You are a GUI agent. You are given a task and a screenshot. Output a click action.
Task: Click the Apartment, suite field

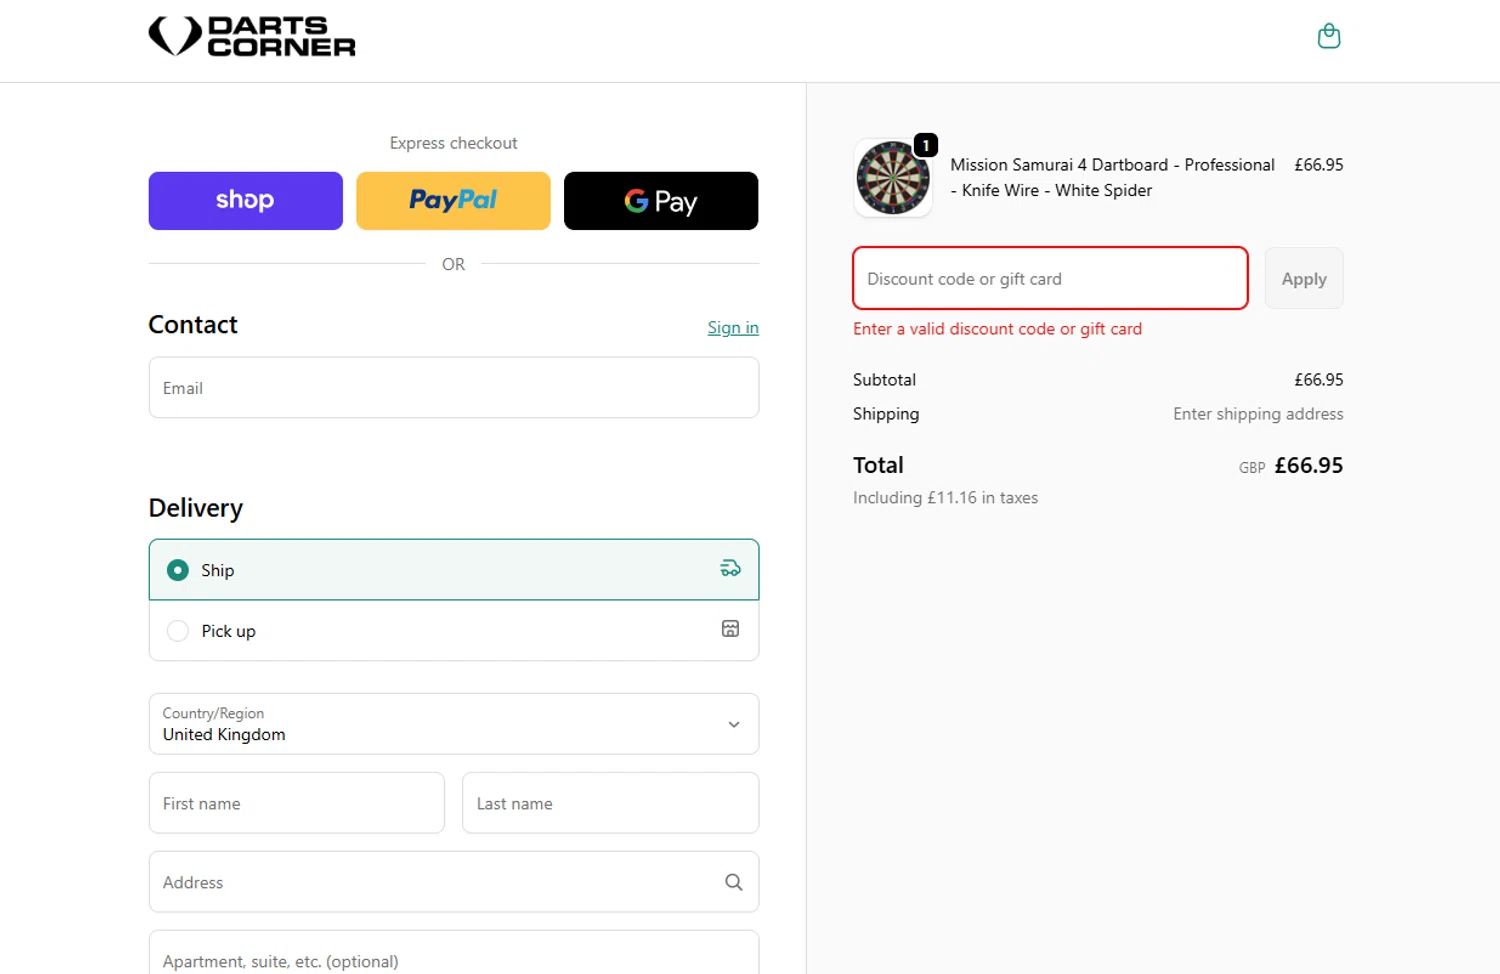click(x=453, y=958)
